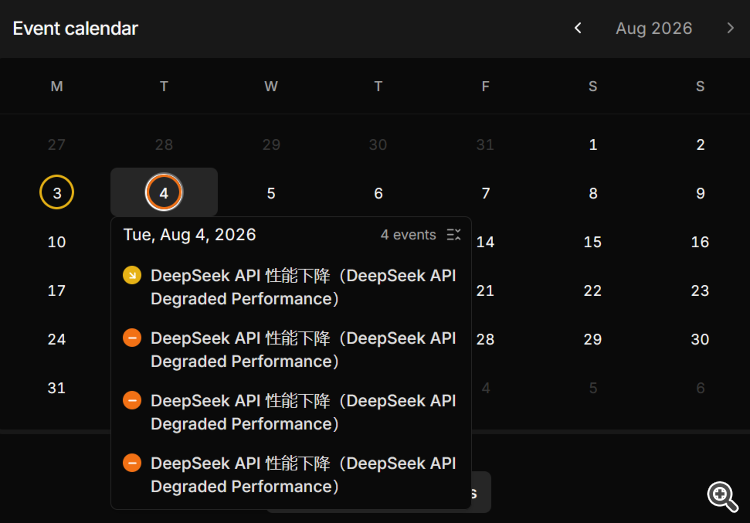Select greyed-out day 31 of July
The image size is (750, 523).
[485, 145]
